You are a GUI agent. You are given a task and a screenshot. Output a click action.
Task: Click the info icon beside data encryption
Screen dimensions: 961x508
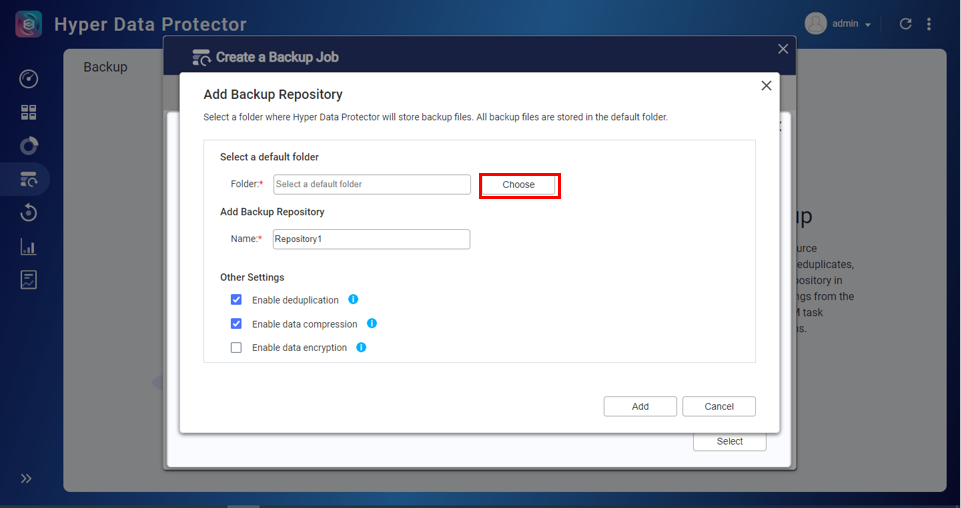point(361,348)
